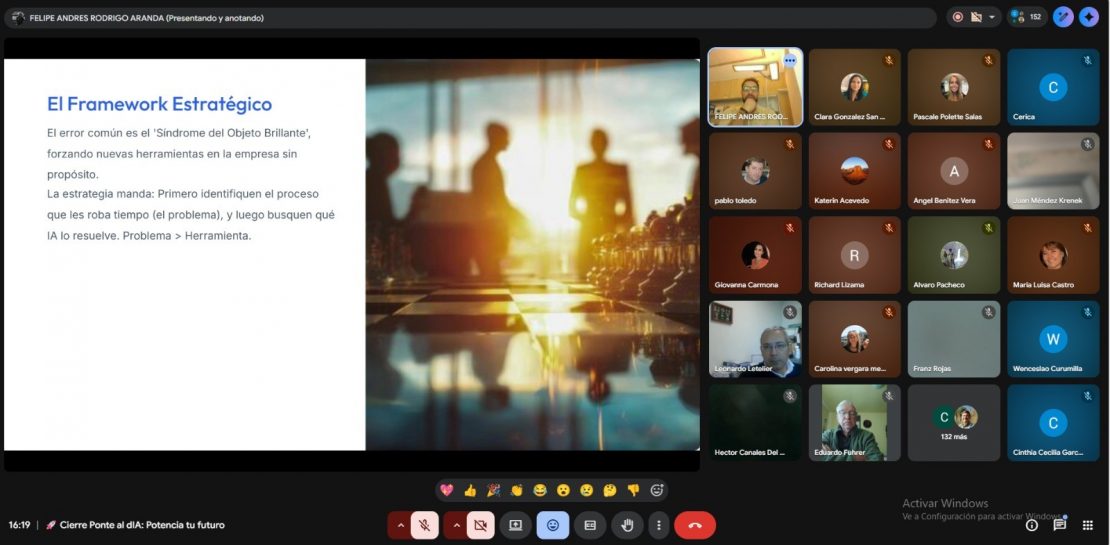
Task: Turn on the camera
Action: coord(481,525)
